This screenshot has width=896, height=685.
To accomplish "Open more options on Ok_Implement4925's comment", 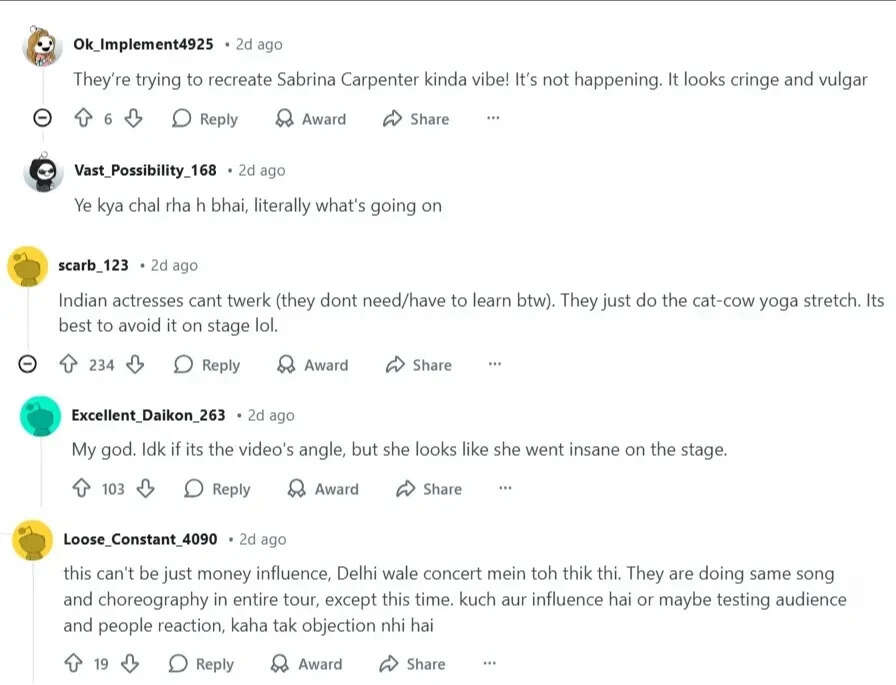I will (493, 119).
